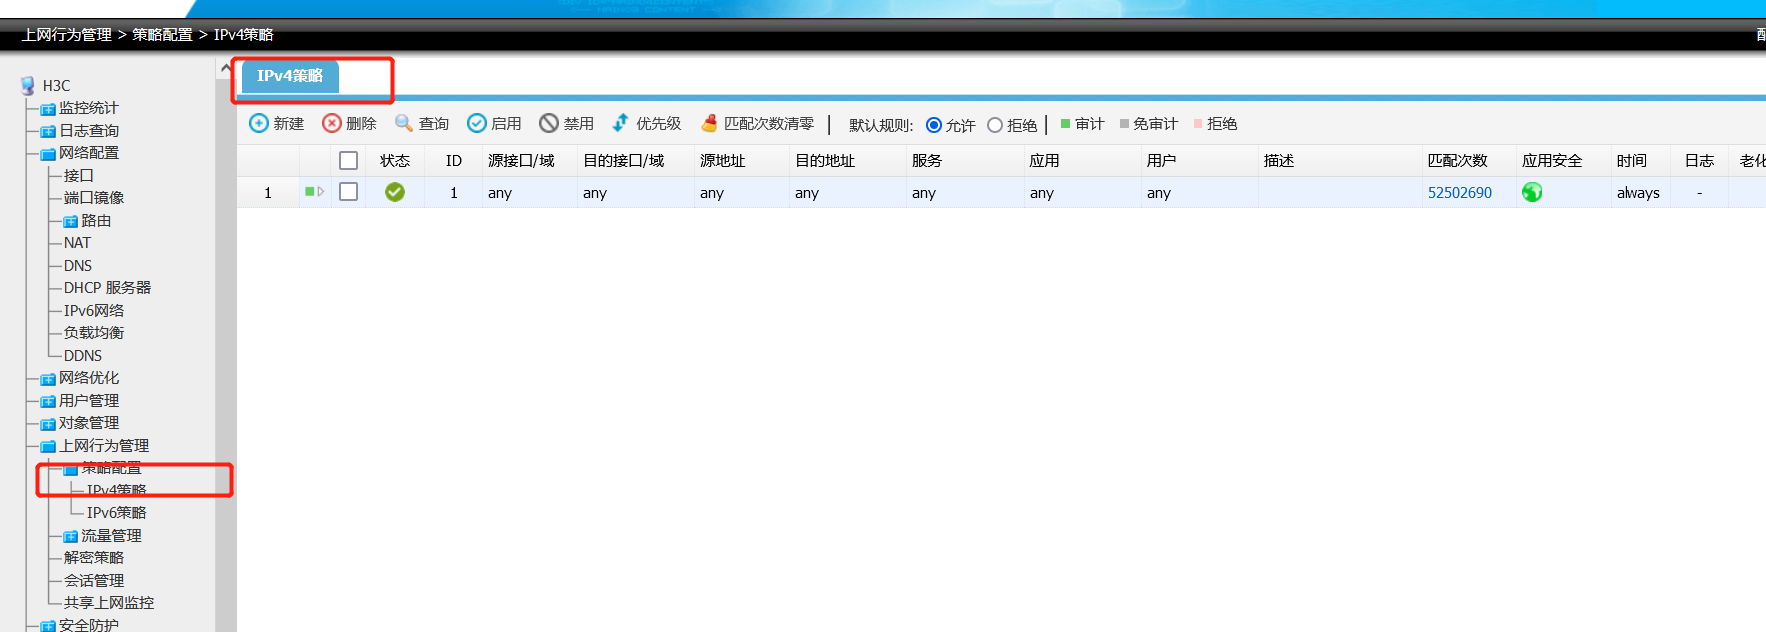Click 上网行为管理 in the breadcrumb
The height and width of the screenshot is (632, 1766).
67,34
